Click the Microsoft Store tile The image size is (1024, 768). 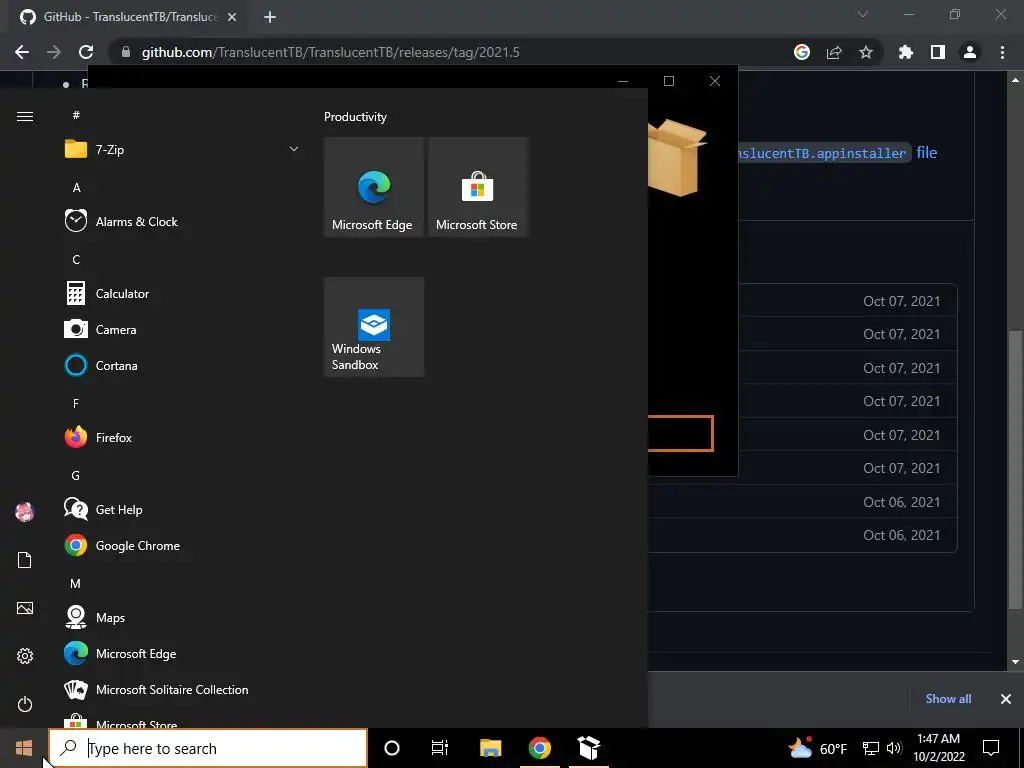(477, 187)
